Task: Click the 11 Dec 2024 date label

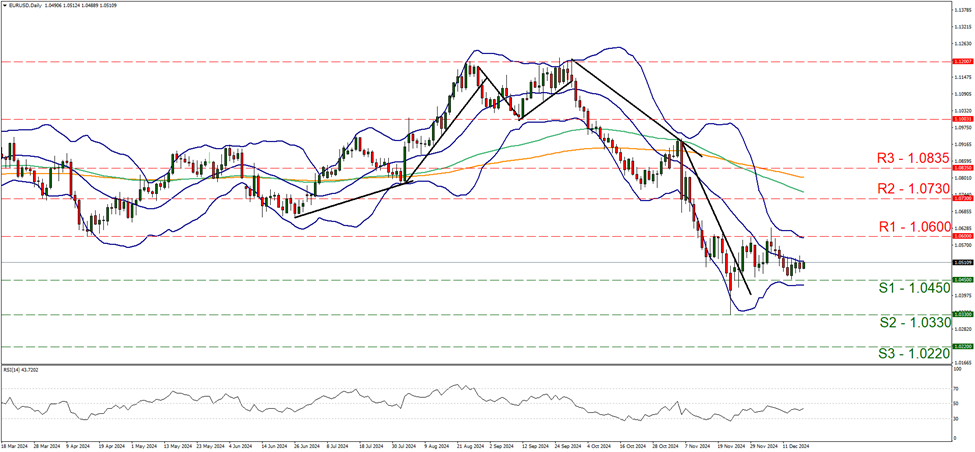Action: [x=793, y=447]
